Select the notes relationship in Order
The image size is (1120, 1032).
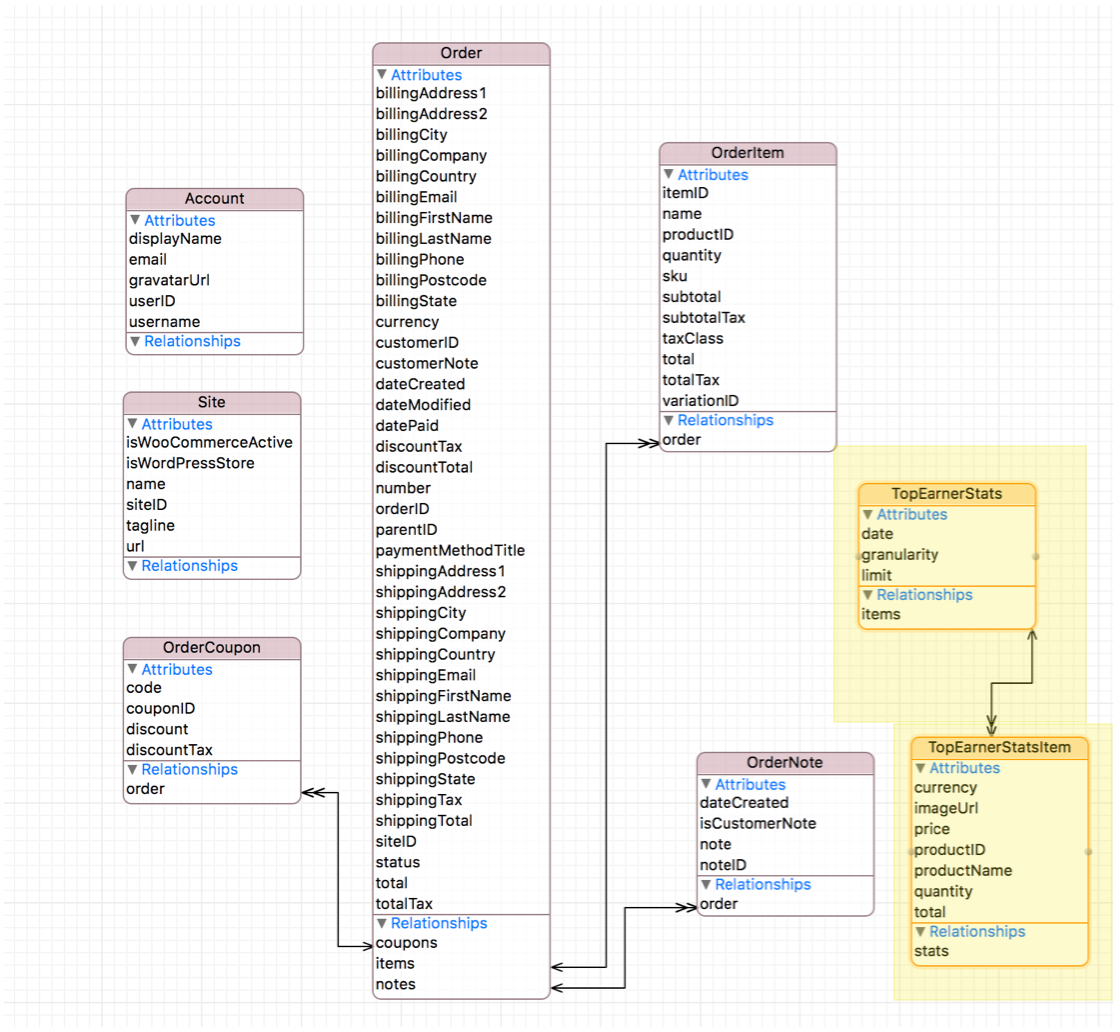(396, 984)
